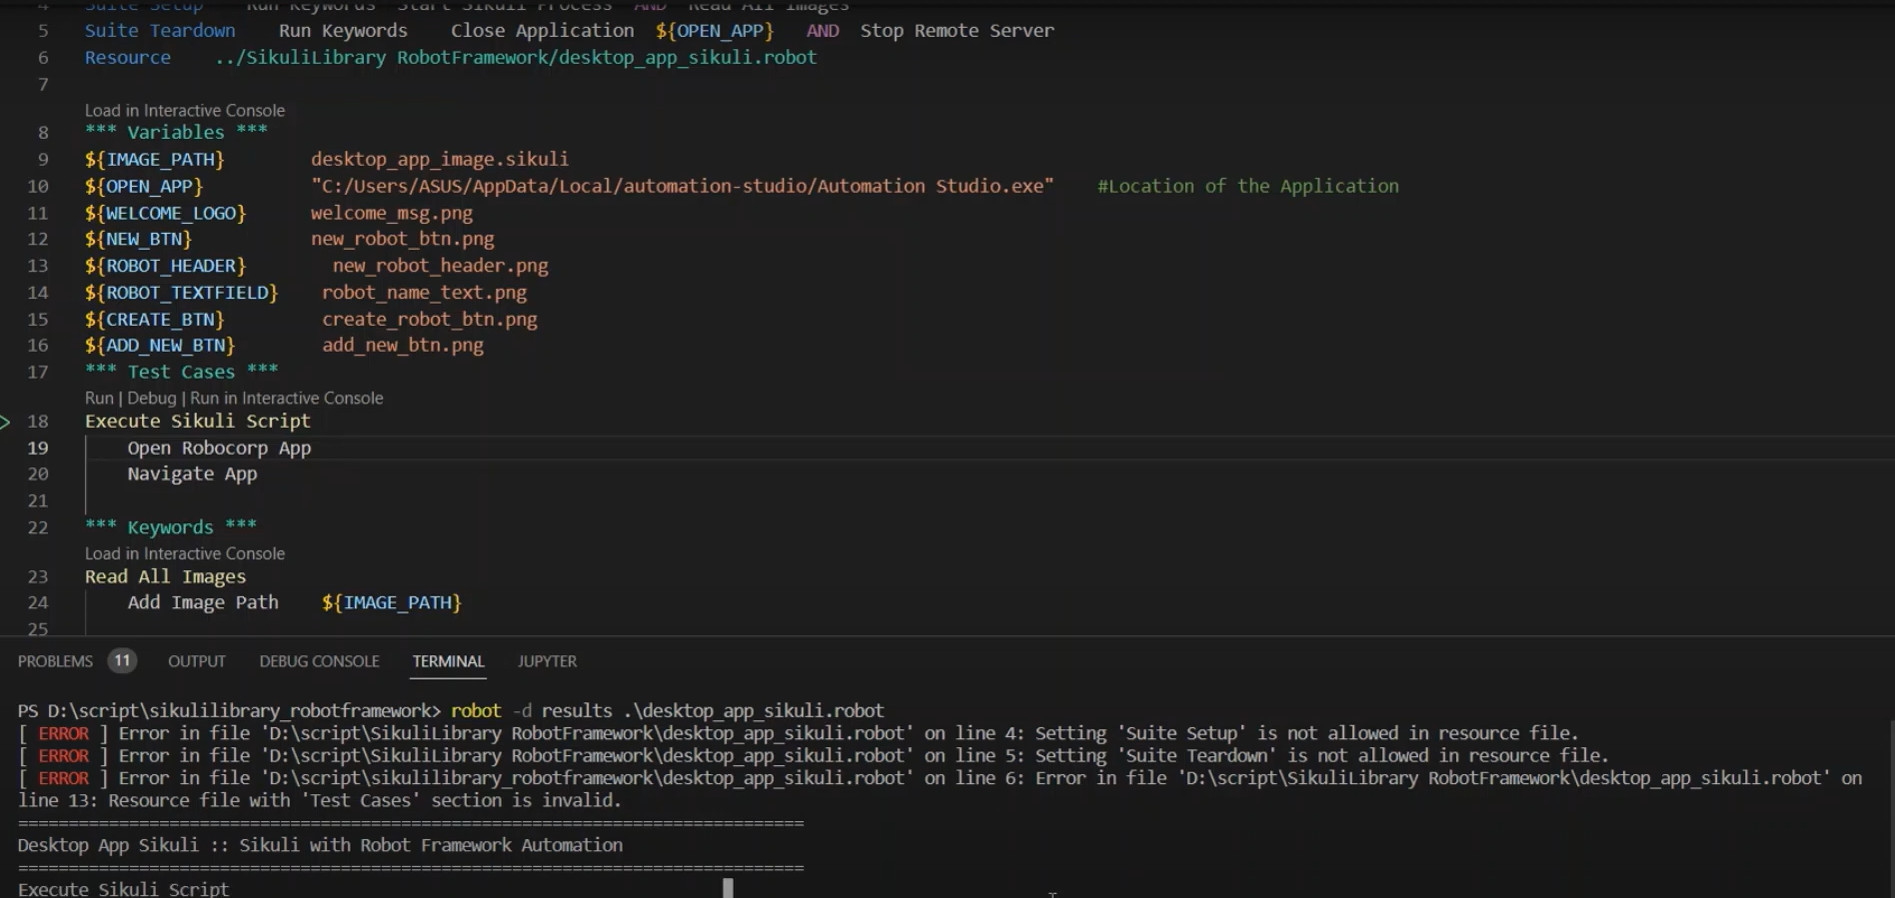Click the Navigate App keyword on line 20
1895x898 pixels.
(192, 474)
